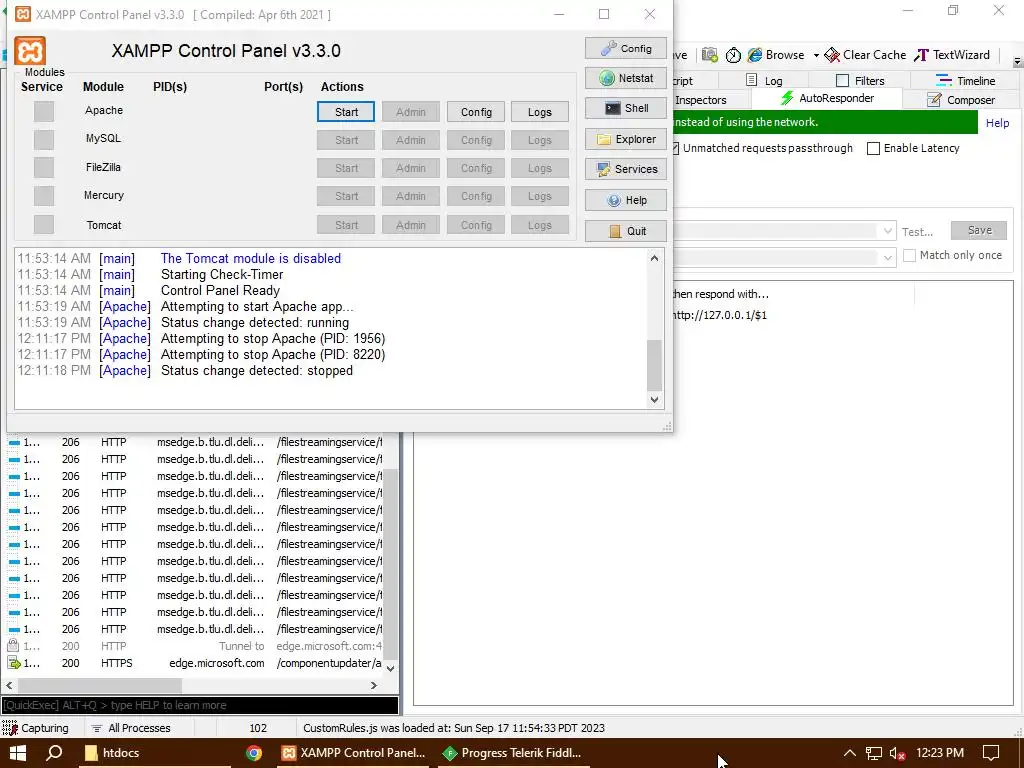
Task: Quit the XAMPP control panel
Action: point(626,231)
